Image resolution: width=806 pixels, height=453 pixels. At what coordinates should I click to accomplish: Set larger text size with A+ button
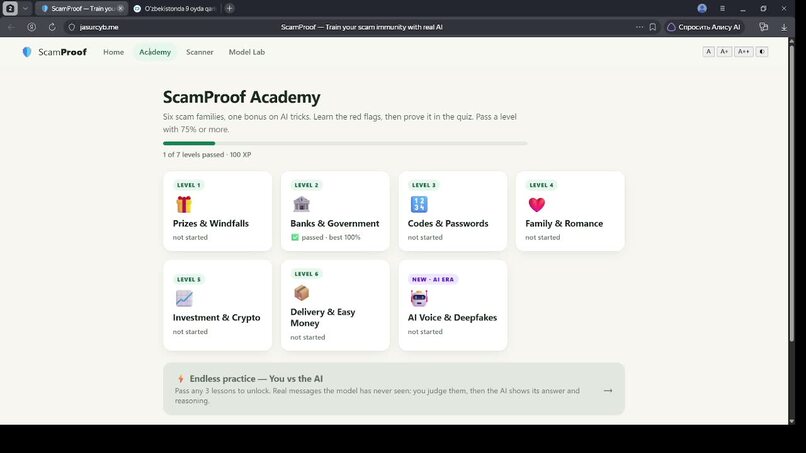point(724,51)
